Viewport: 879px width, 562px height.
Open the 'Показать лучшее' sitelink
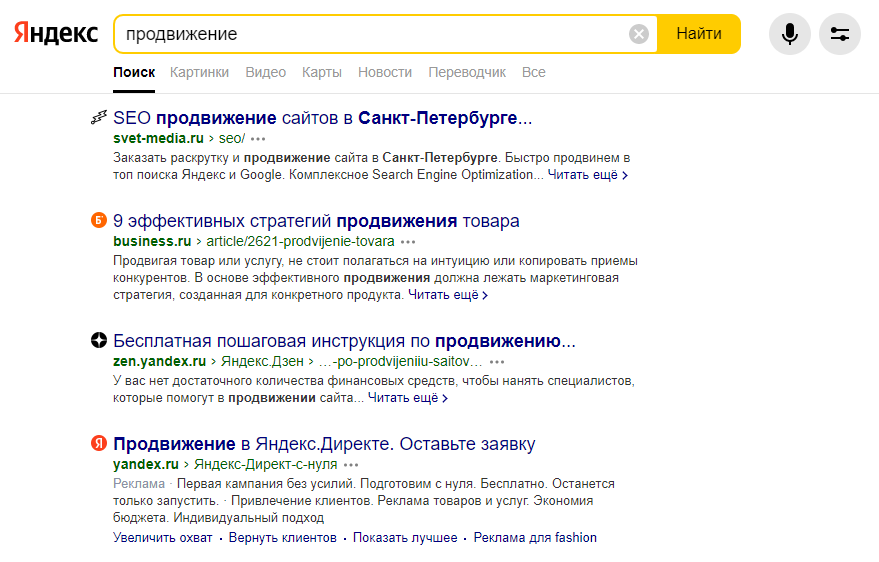coord(405,538)
